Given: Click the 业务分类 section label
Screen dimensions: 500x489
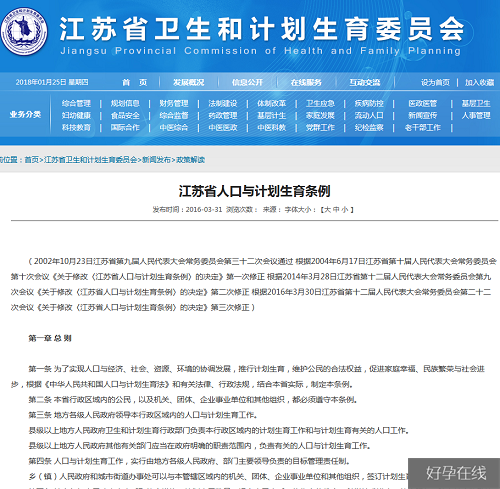Looking at the screenshot, I should click(25, 115).
